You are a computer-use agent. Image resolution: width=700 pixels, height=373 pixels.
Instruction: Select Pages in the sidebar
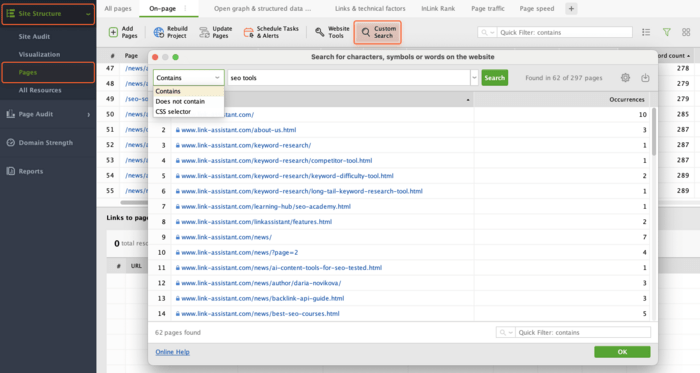[48, 72]
